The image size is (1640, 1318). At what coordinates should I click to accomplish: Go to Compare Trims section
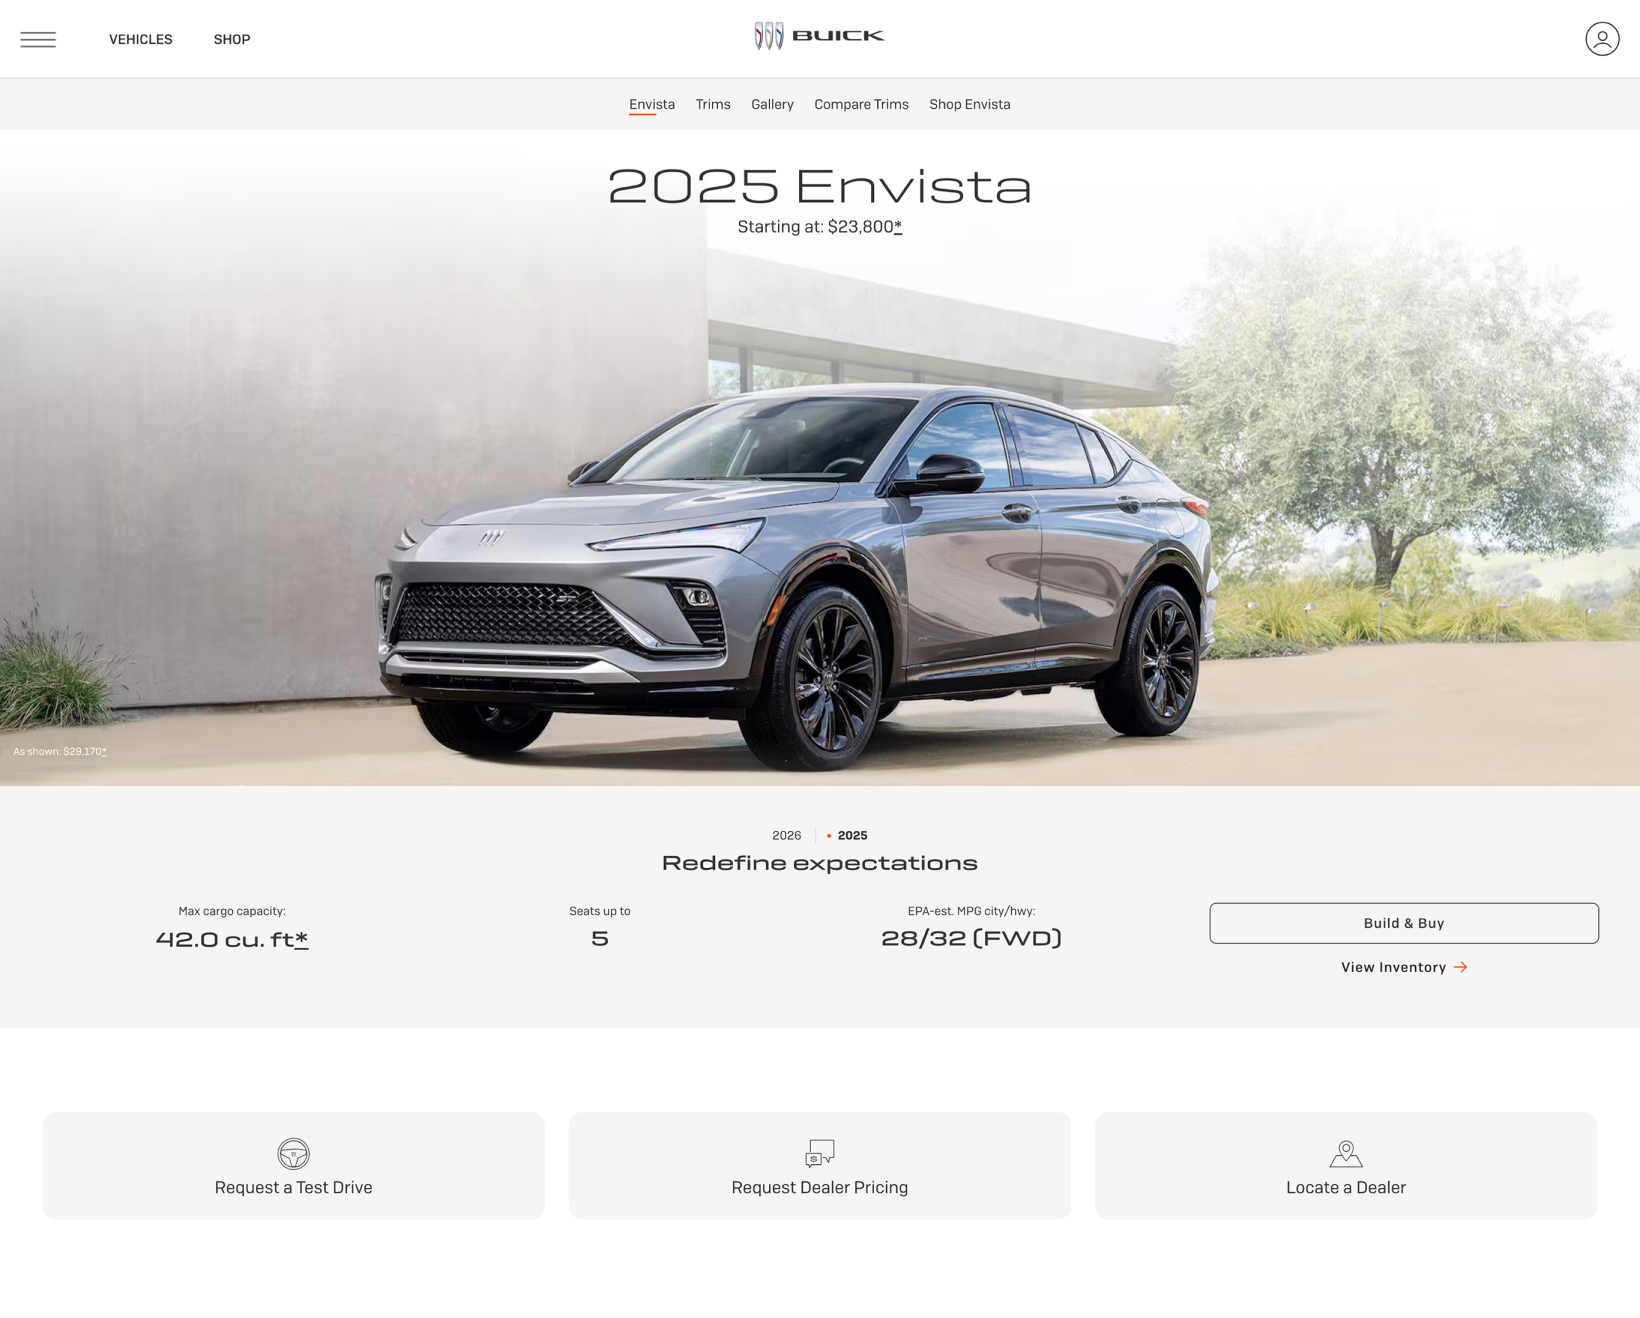point(861,104)
